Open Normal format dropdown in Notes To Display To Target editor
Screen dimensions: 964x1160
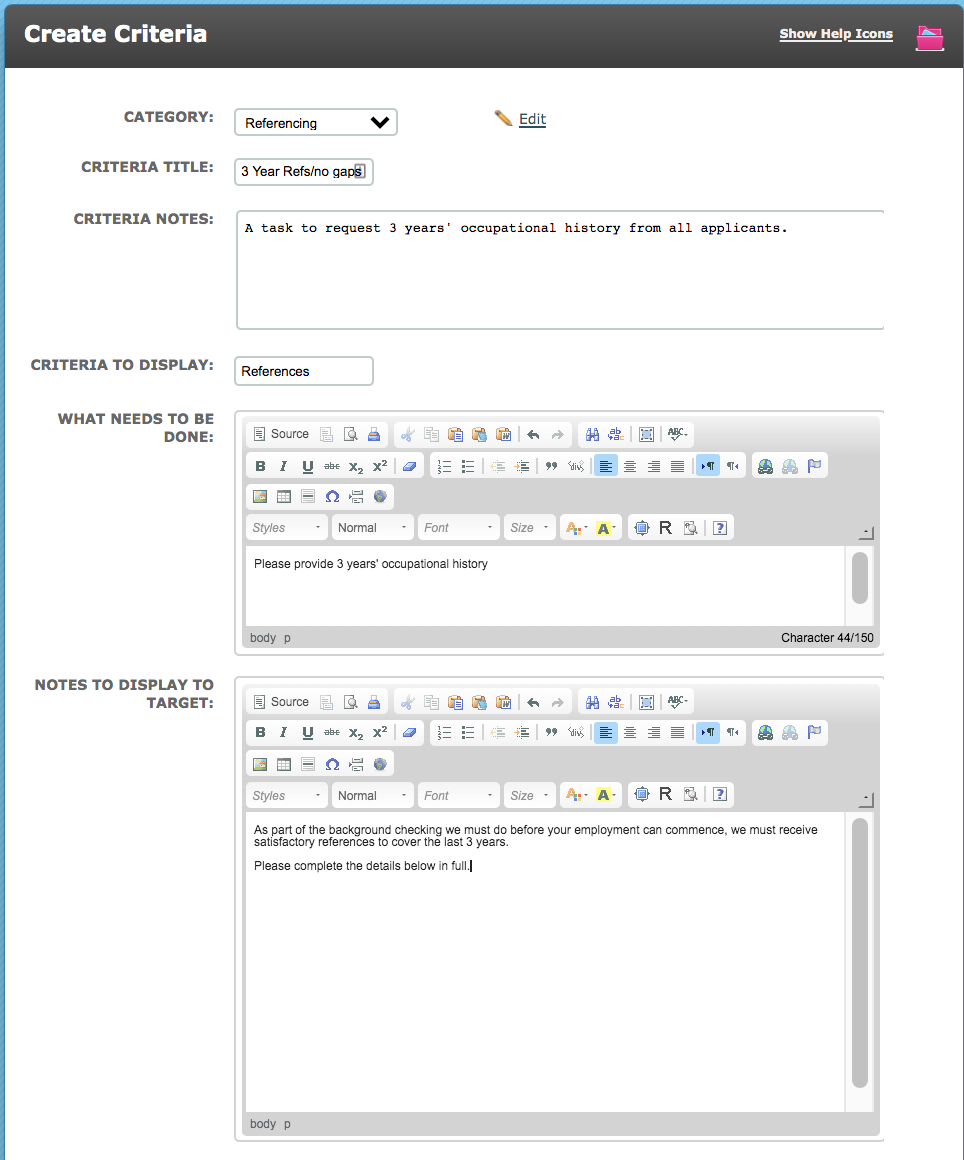(372, 795)
